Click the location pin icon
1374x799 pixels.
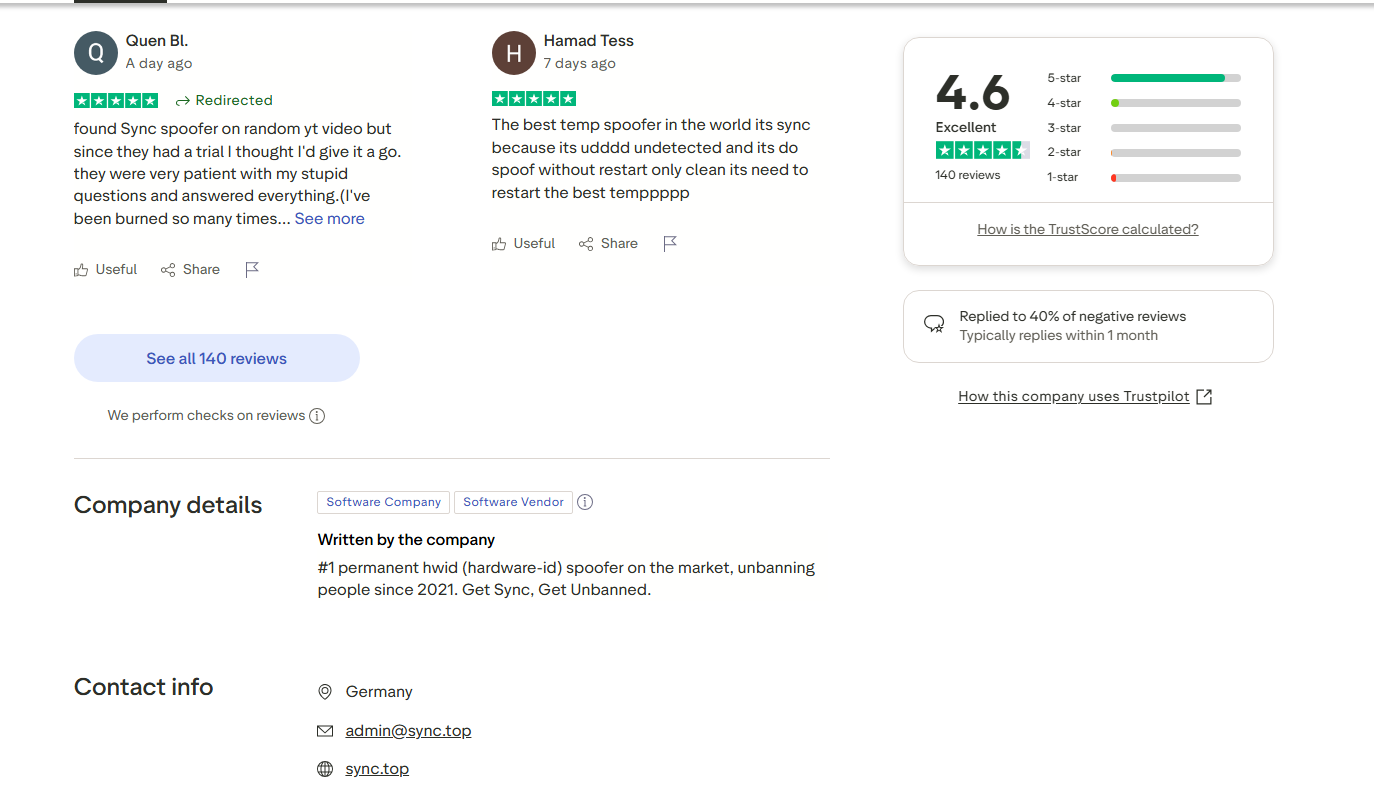point(325,692)
